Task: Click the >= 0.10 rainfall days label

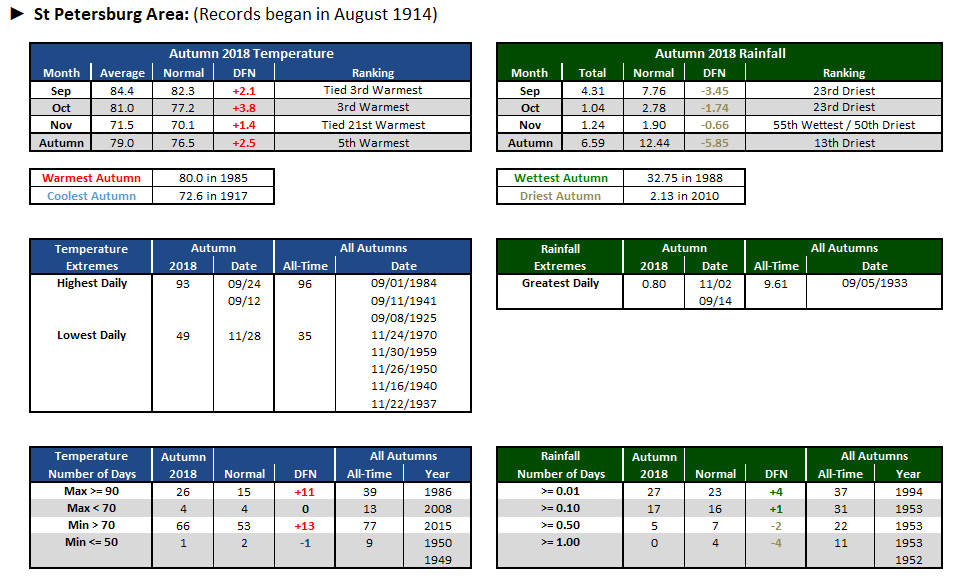Action: [561, 508]
